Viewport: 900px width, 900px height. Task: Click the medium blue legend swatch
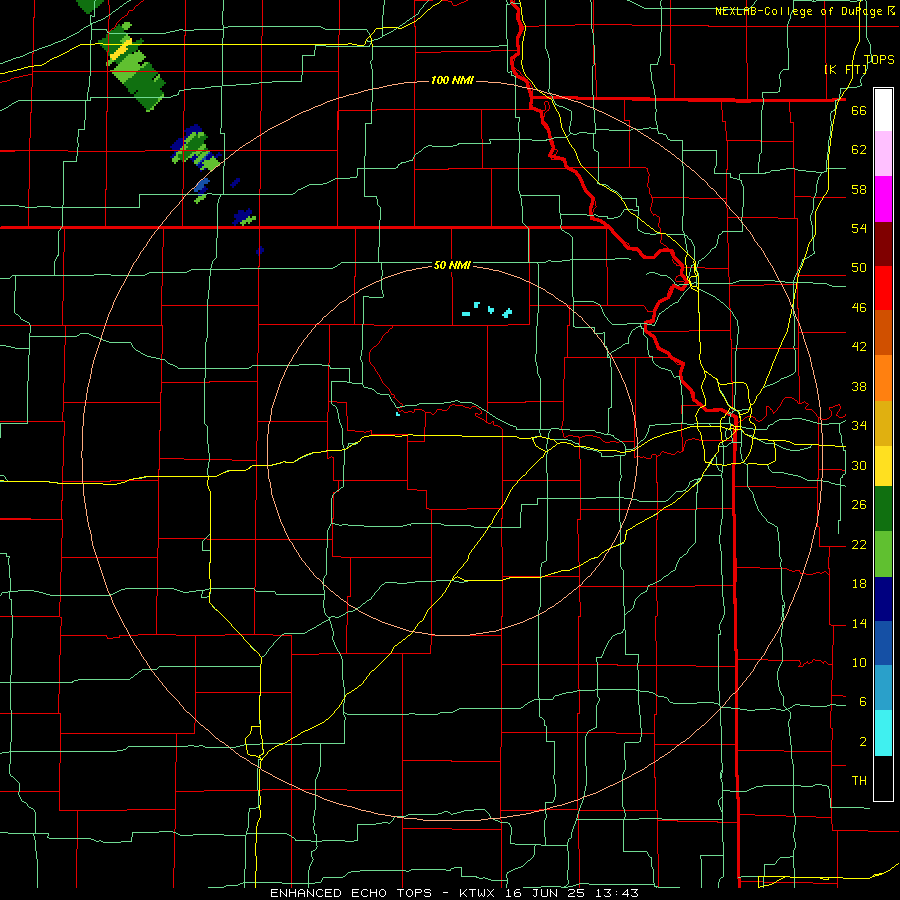(x=883, y=643)
